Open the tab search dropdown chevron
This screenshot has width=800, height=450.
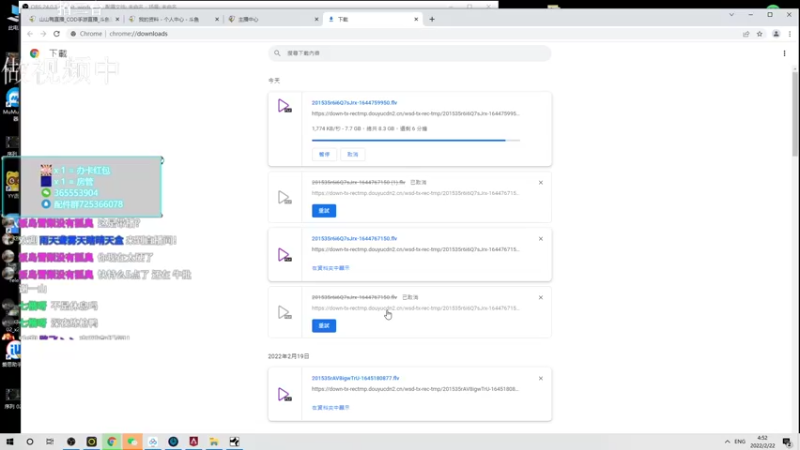tap(732, 15)
